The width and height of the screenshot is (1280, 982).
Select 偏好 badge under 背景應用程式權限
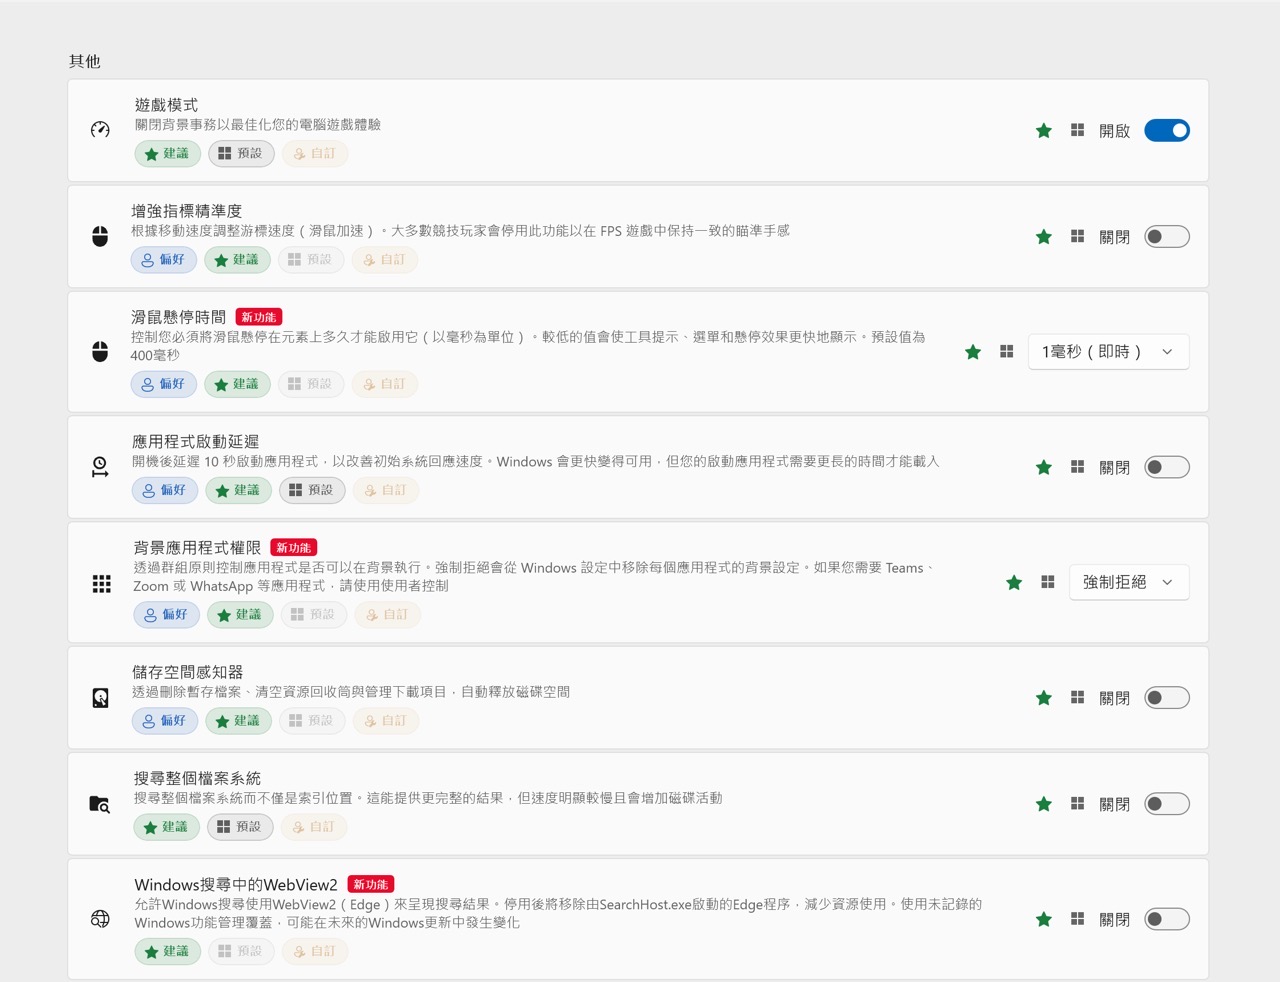167,615
